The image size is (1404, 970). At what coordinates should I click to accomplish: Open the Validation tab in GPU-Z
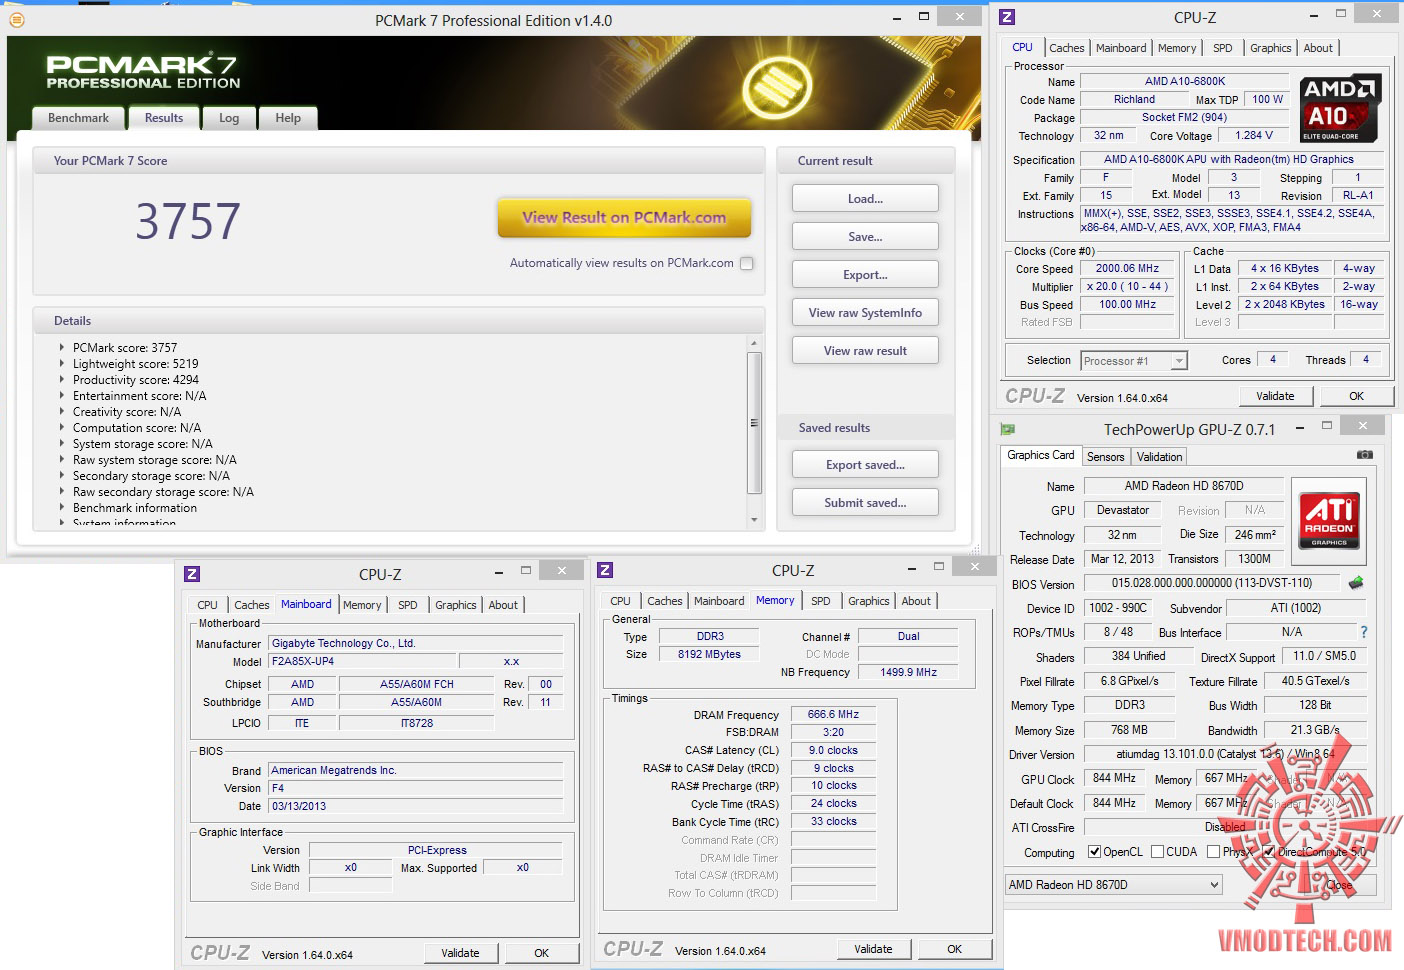[x=1159, y=457]
